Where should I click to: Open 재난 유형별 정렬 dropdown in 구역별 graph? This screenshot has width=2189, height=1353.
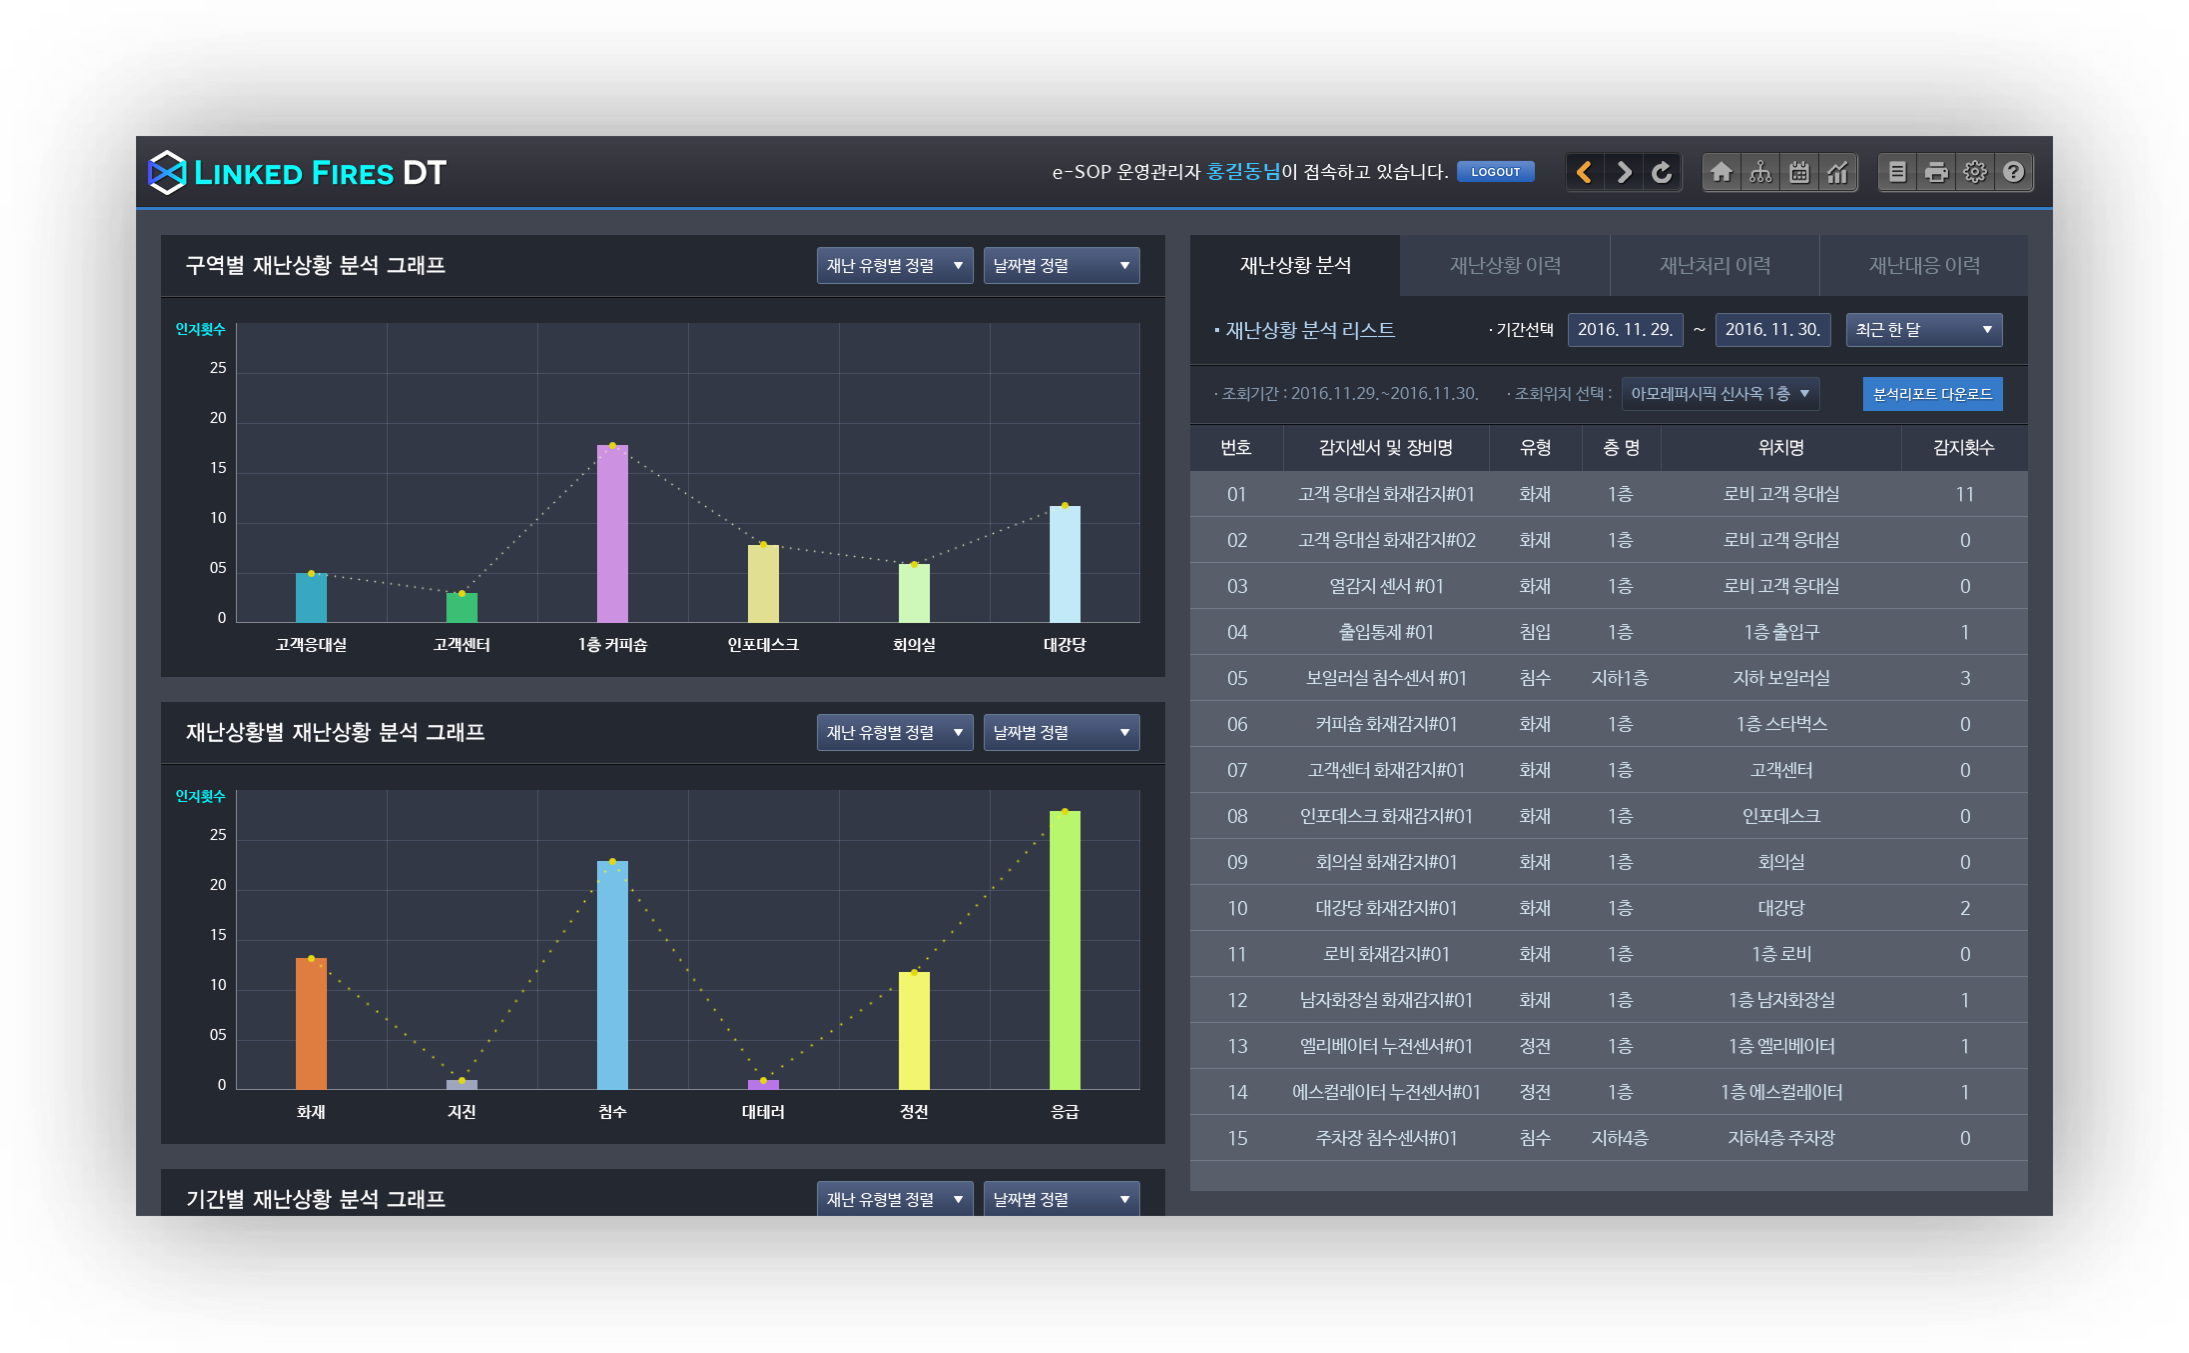[x=895, y=266]
